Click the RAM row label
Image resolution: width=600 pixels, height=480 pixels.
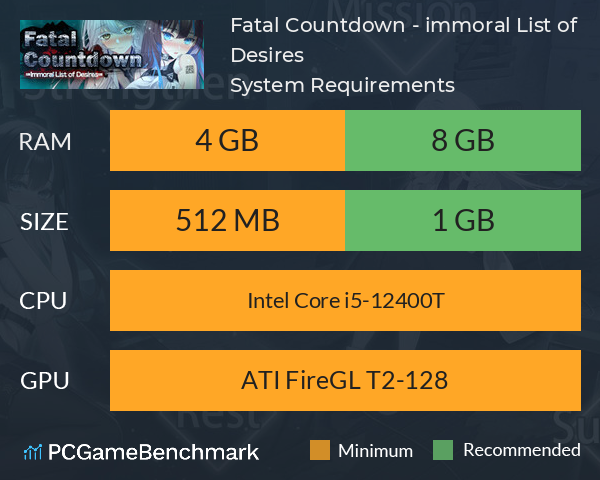pos(45,142)
